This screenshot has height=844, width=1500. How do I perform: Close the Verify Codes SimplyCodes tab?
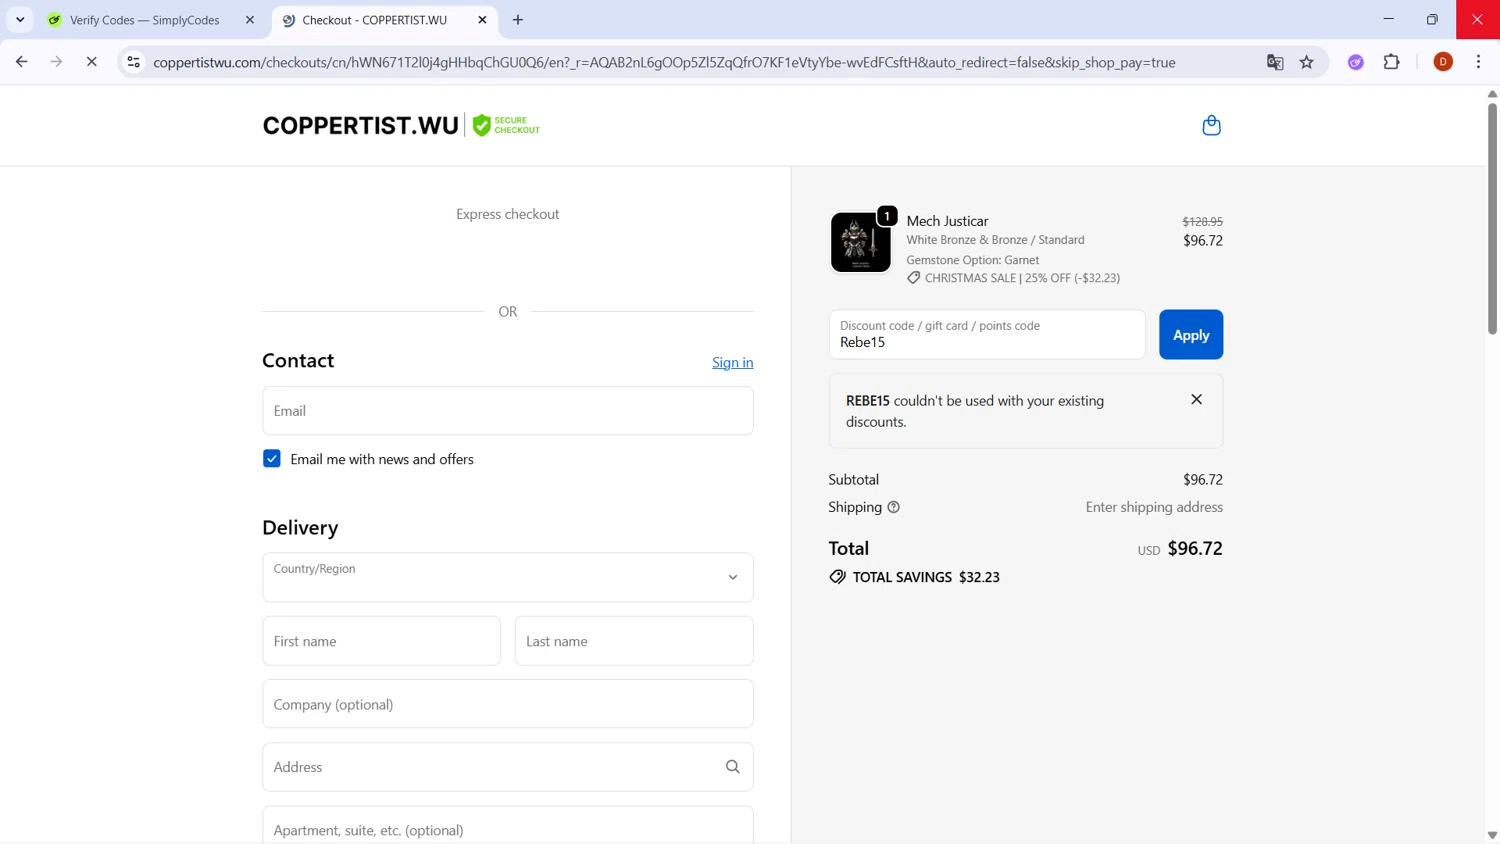pos(250,20)
